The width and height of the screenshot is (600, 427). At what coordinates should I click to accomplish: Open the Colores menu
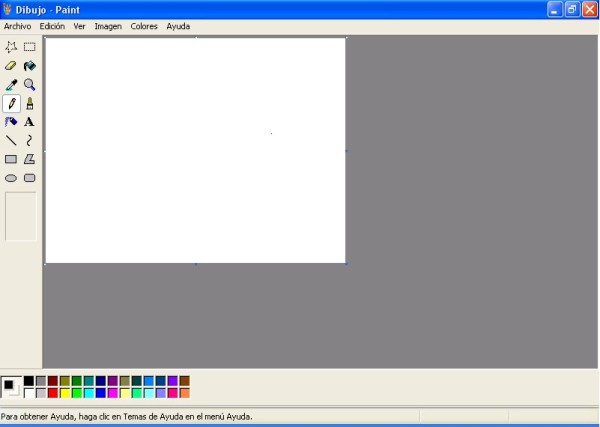[144, 26]
